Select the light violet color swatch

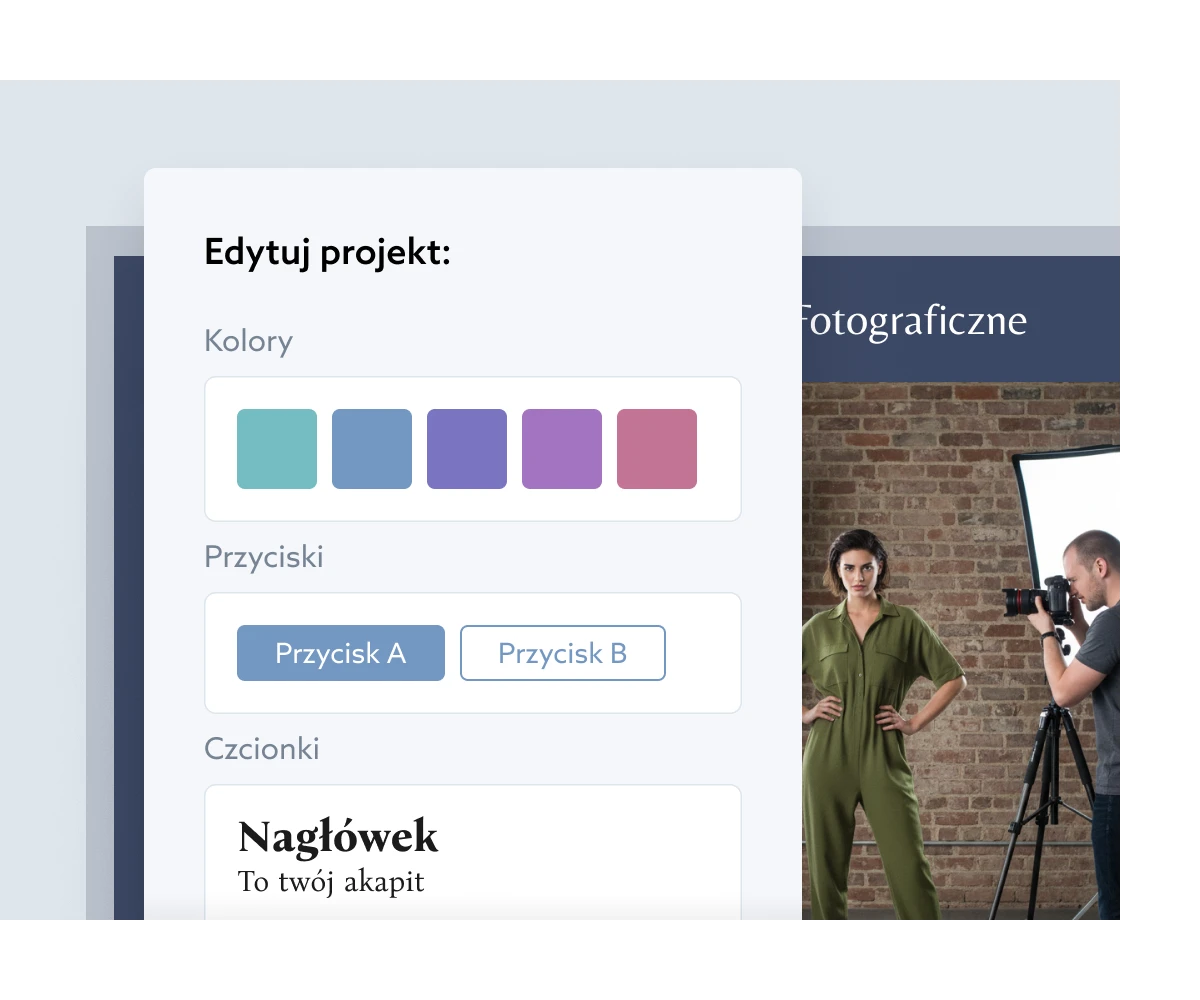tap(562, 449)
